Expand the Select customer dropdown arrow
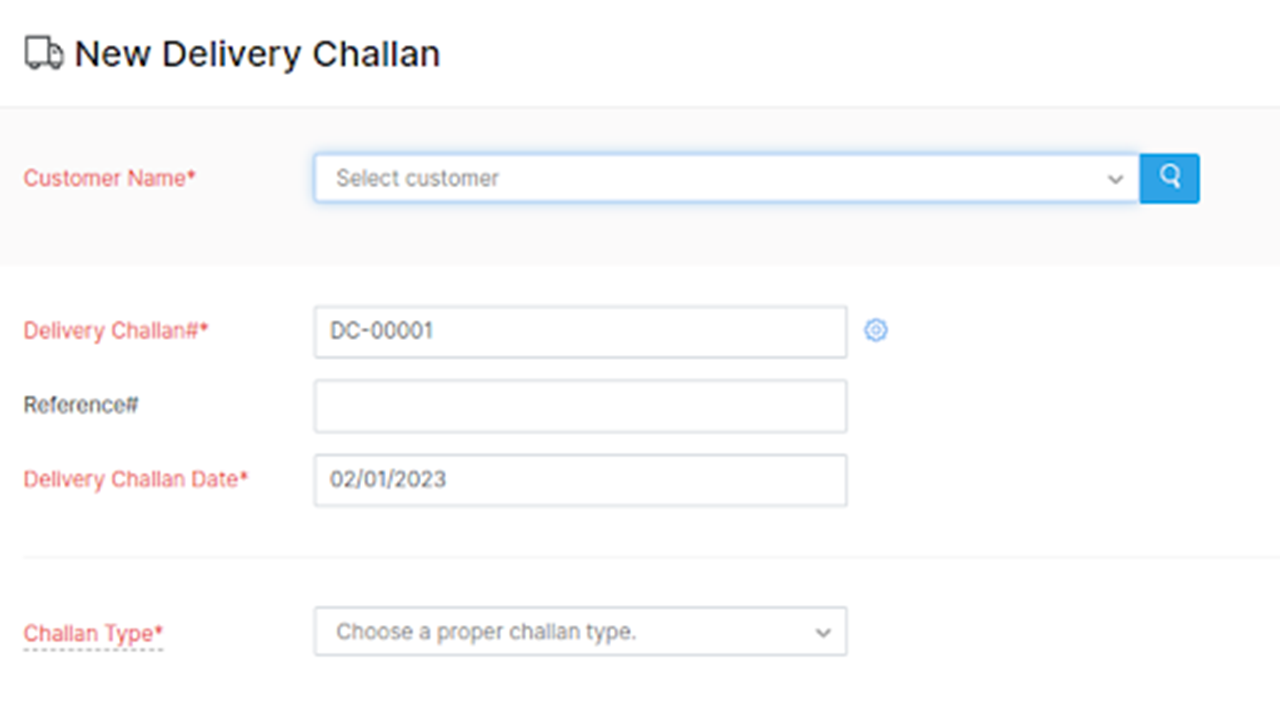This screenshot has width=1280, height=720. [1115, 179]
